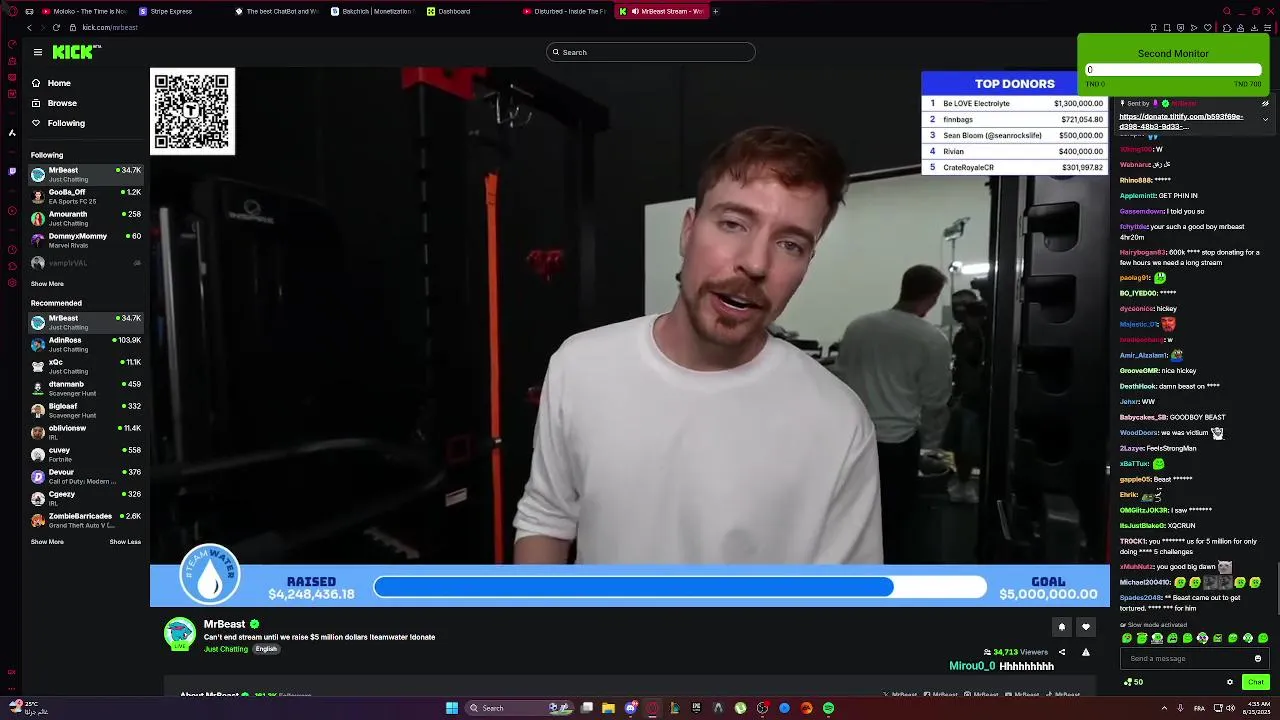Click the collapse chat icon in chat header

1265,103
